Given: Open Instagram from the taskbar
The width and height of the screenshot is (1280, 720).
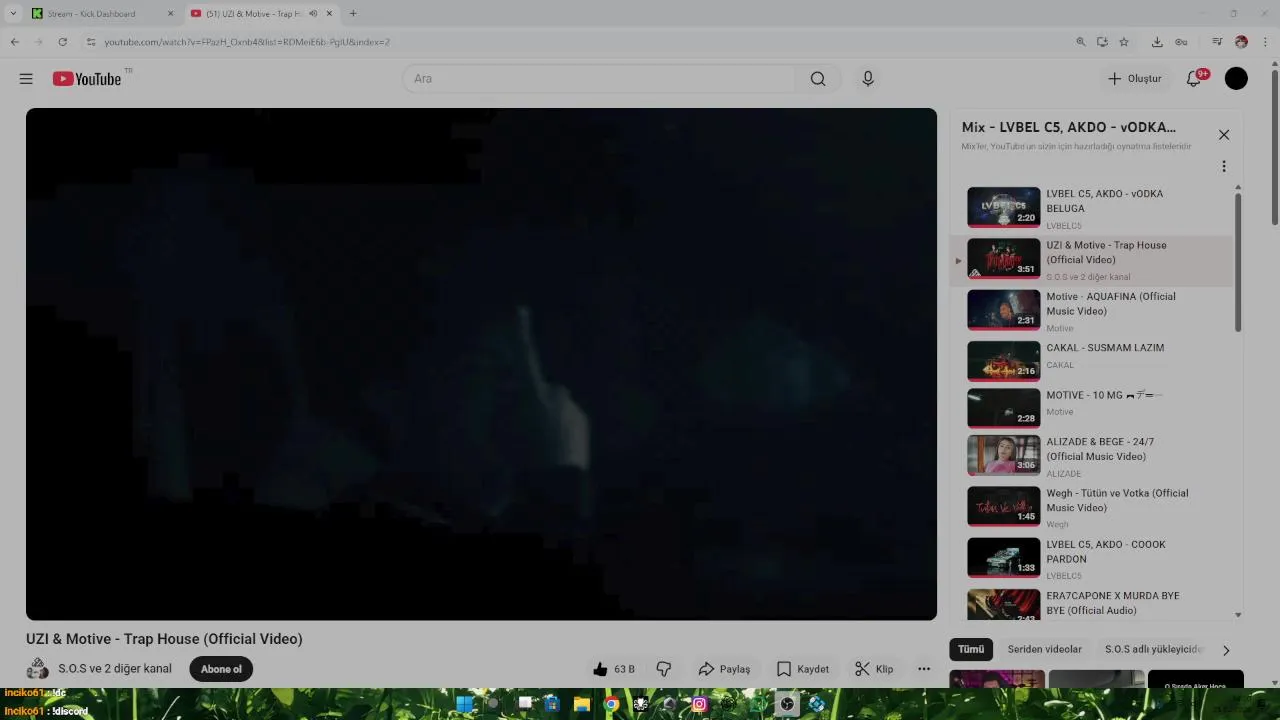Looking at the screenshot, I should (700, 704).
